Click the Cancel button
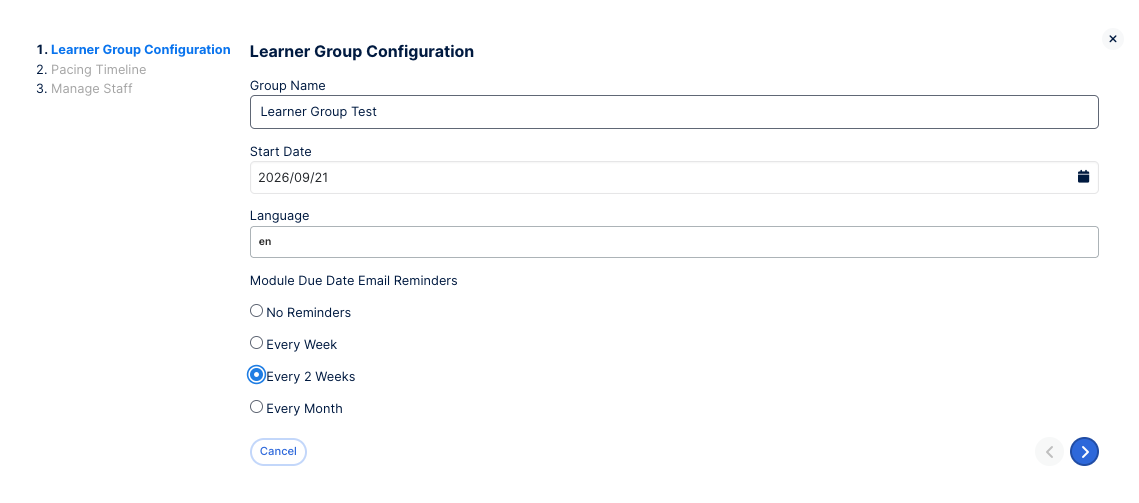The image size is (1139, 503). [x=278, y=451]
